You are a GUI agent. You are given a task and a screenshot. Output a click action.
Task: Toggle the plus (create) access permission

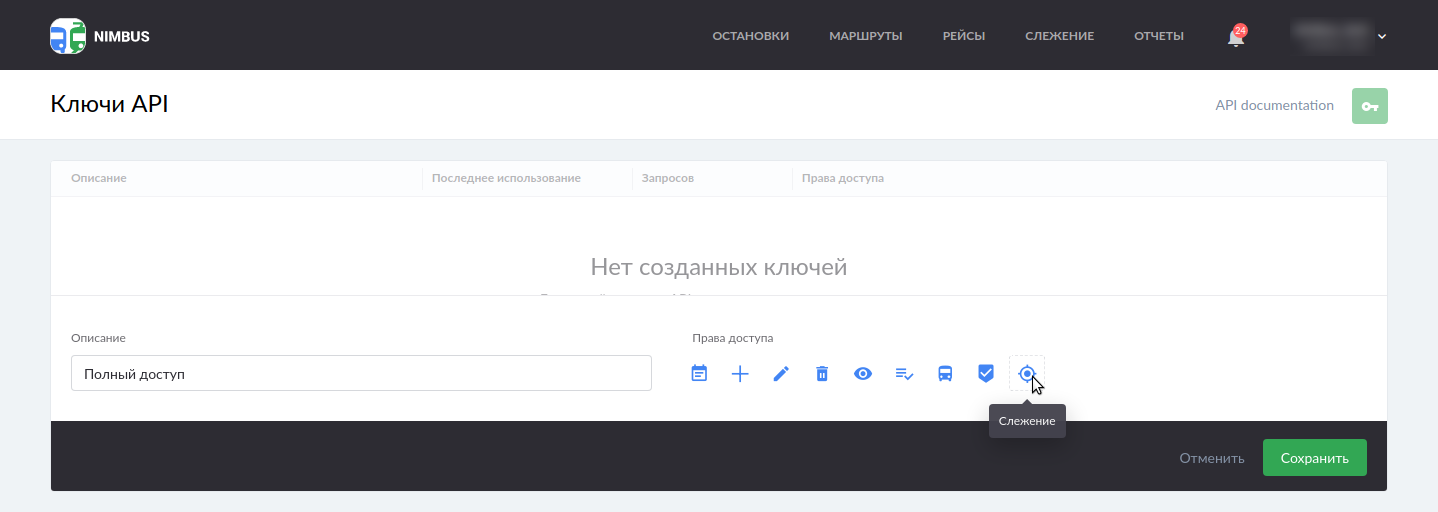(740, 374)
